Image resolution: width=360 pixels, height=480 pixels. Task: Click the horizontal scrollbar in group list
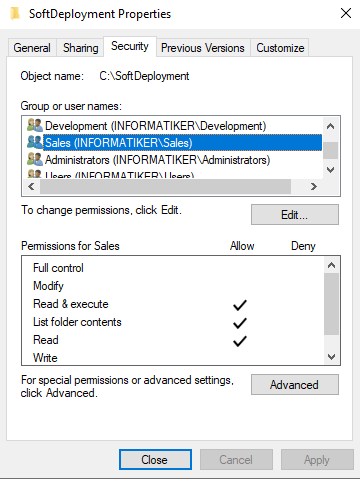tap(165, 187)
